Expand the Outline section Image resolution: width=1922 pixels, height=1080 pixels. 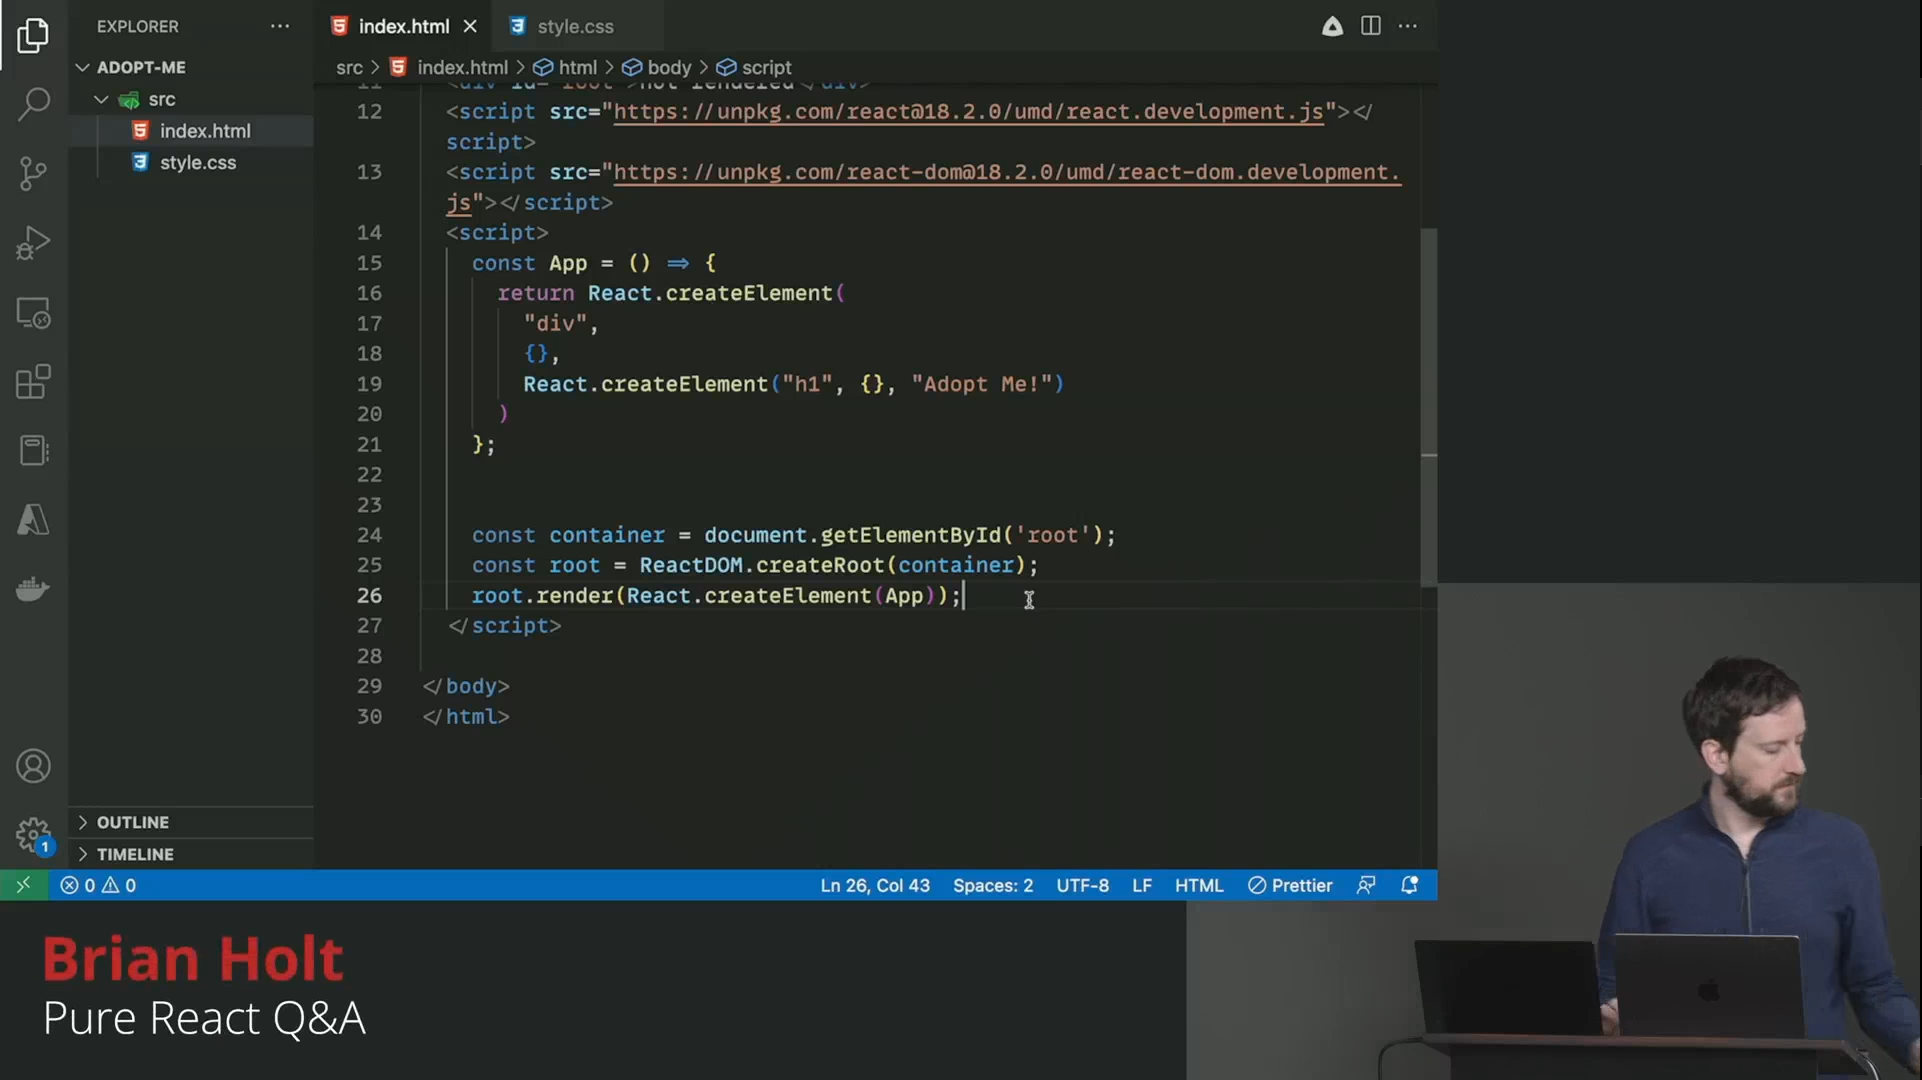click(133, 822)
